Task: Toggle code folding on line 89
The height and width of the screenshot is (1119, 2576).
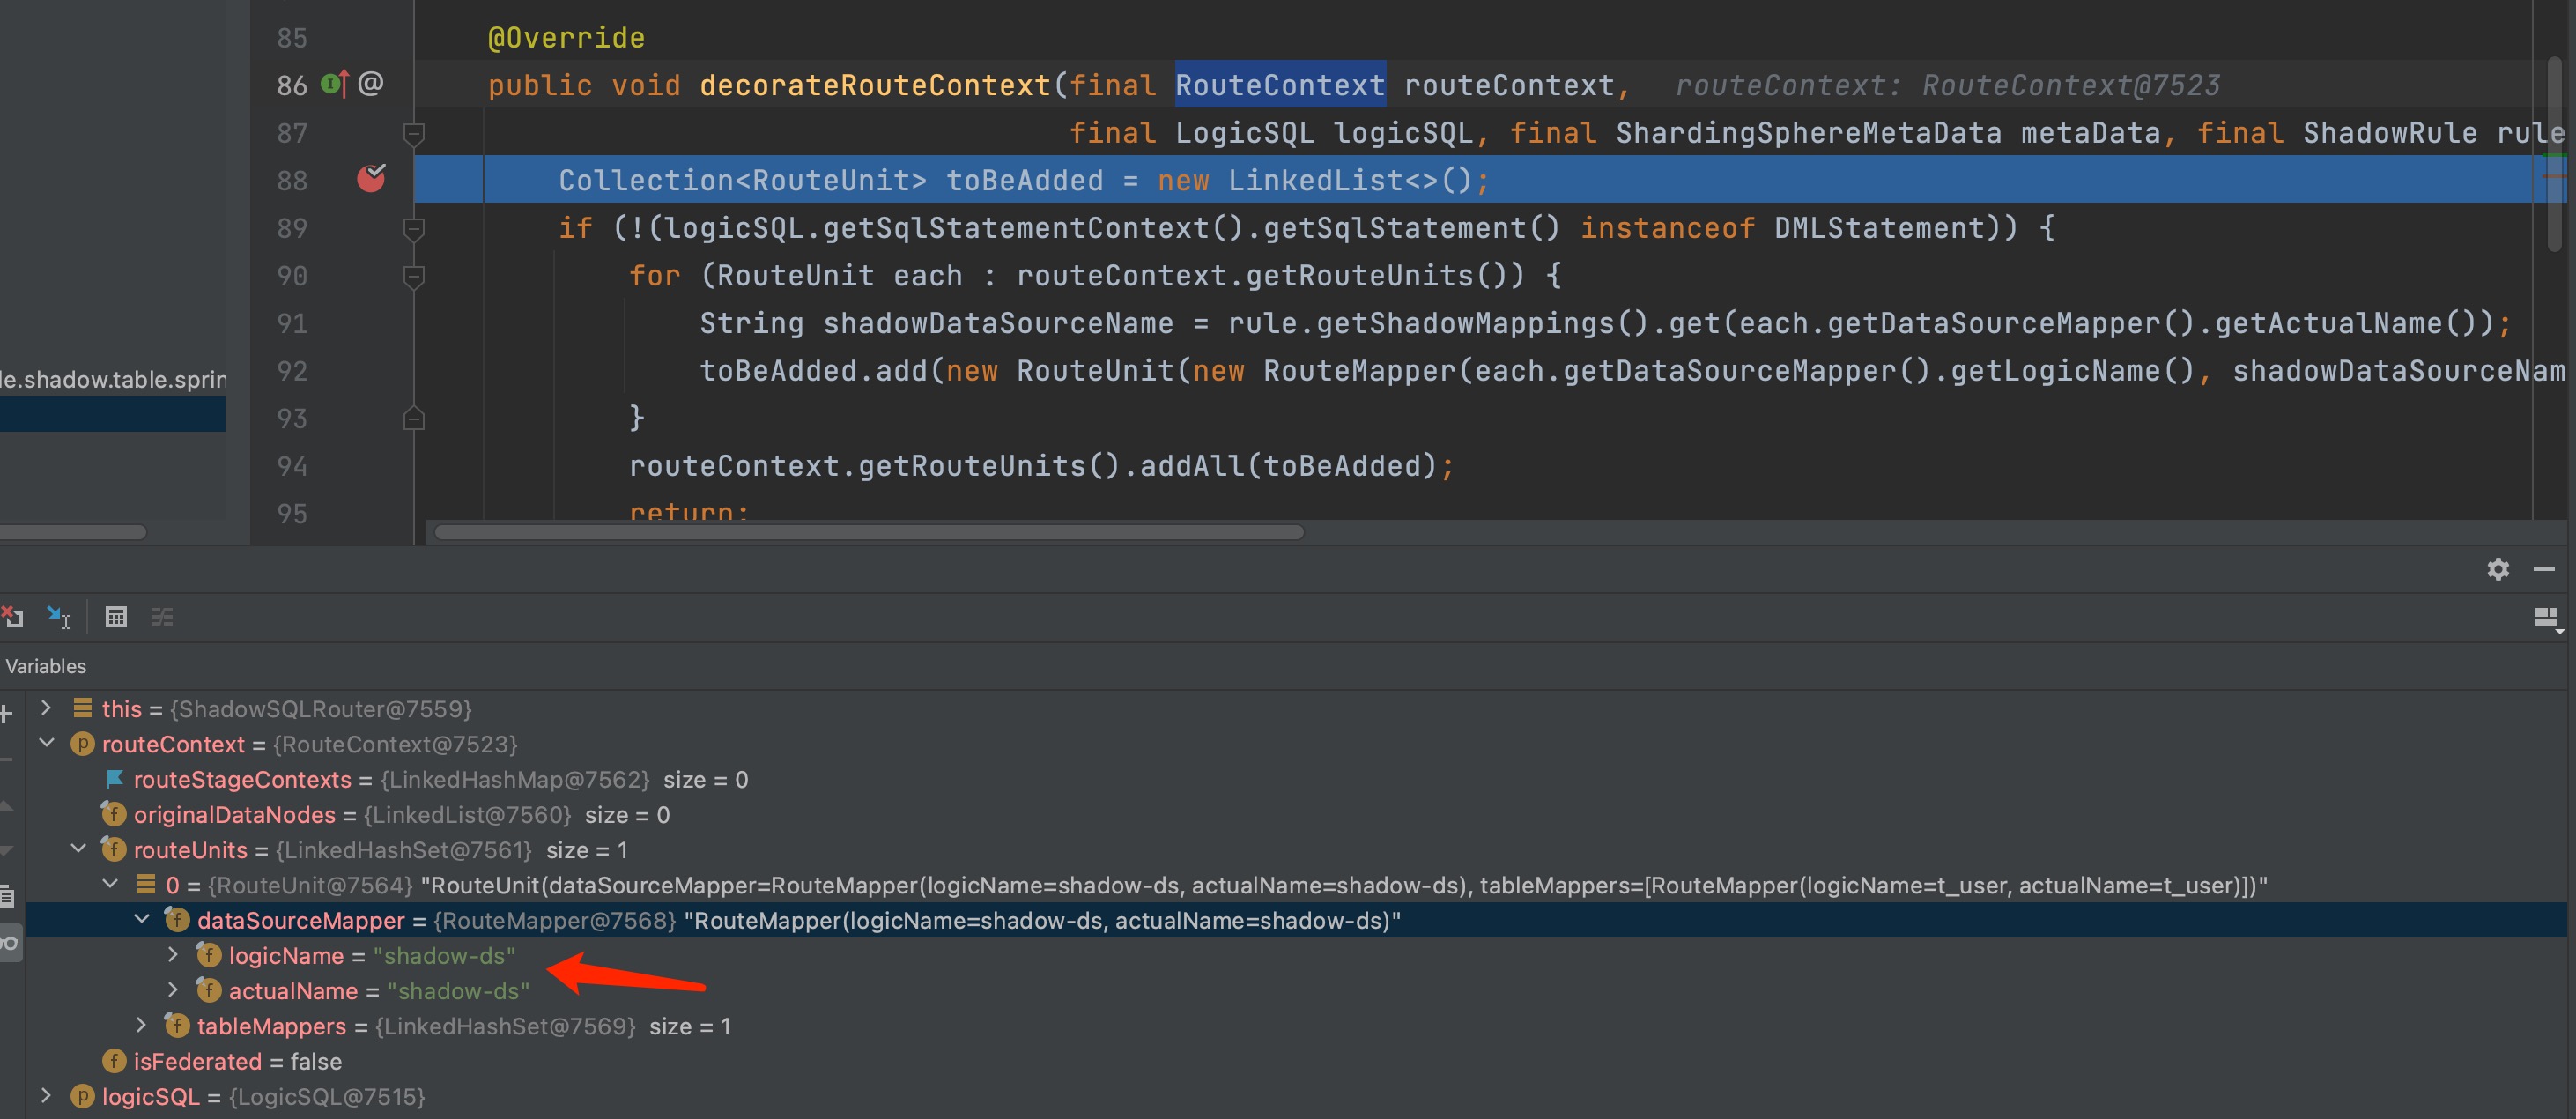Action: 414,228
